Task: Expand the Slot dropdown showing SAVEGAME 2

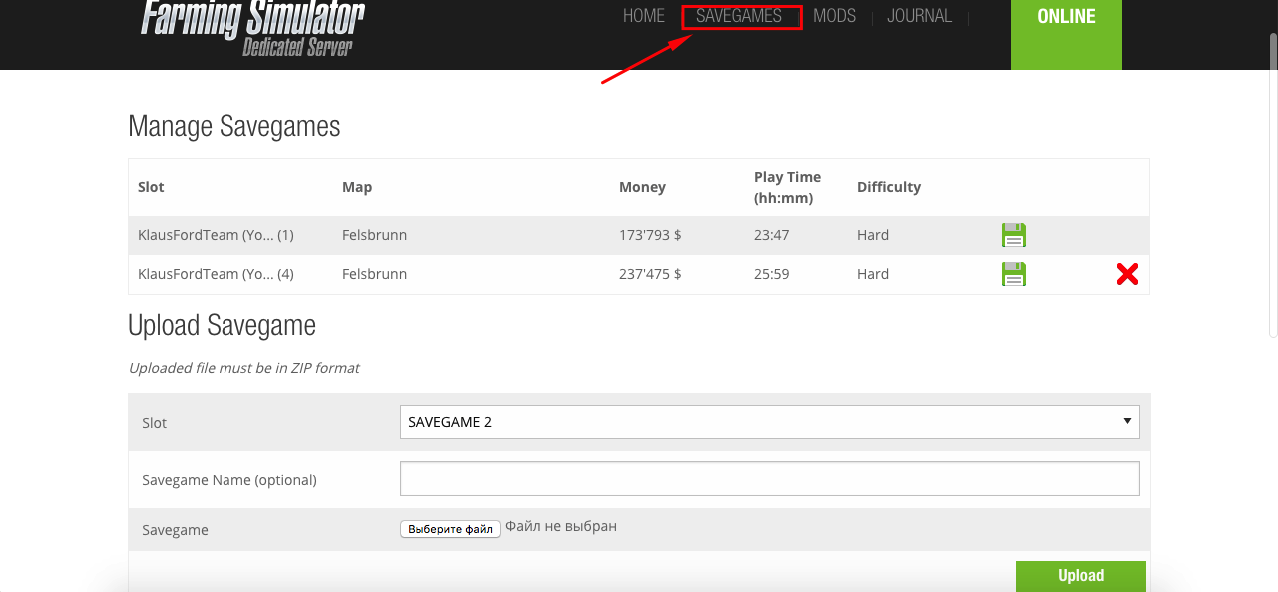Action: click(x=768, y=422)
